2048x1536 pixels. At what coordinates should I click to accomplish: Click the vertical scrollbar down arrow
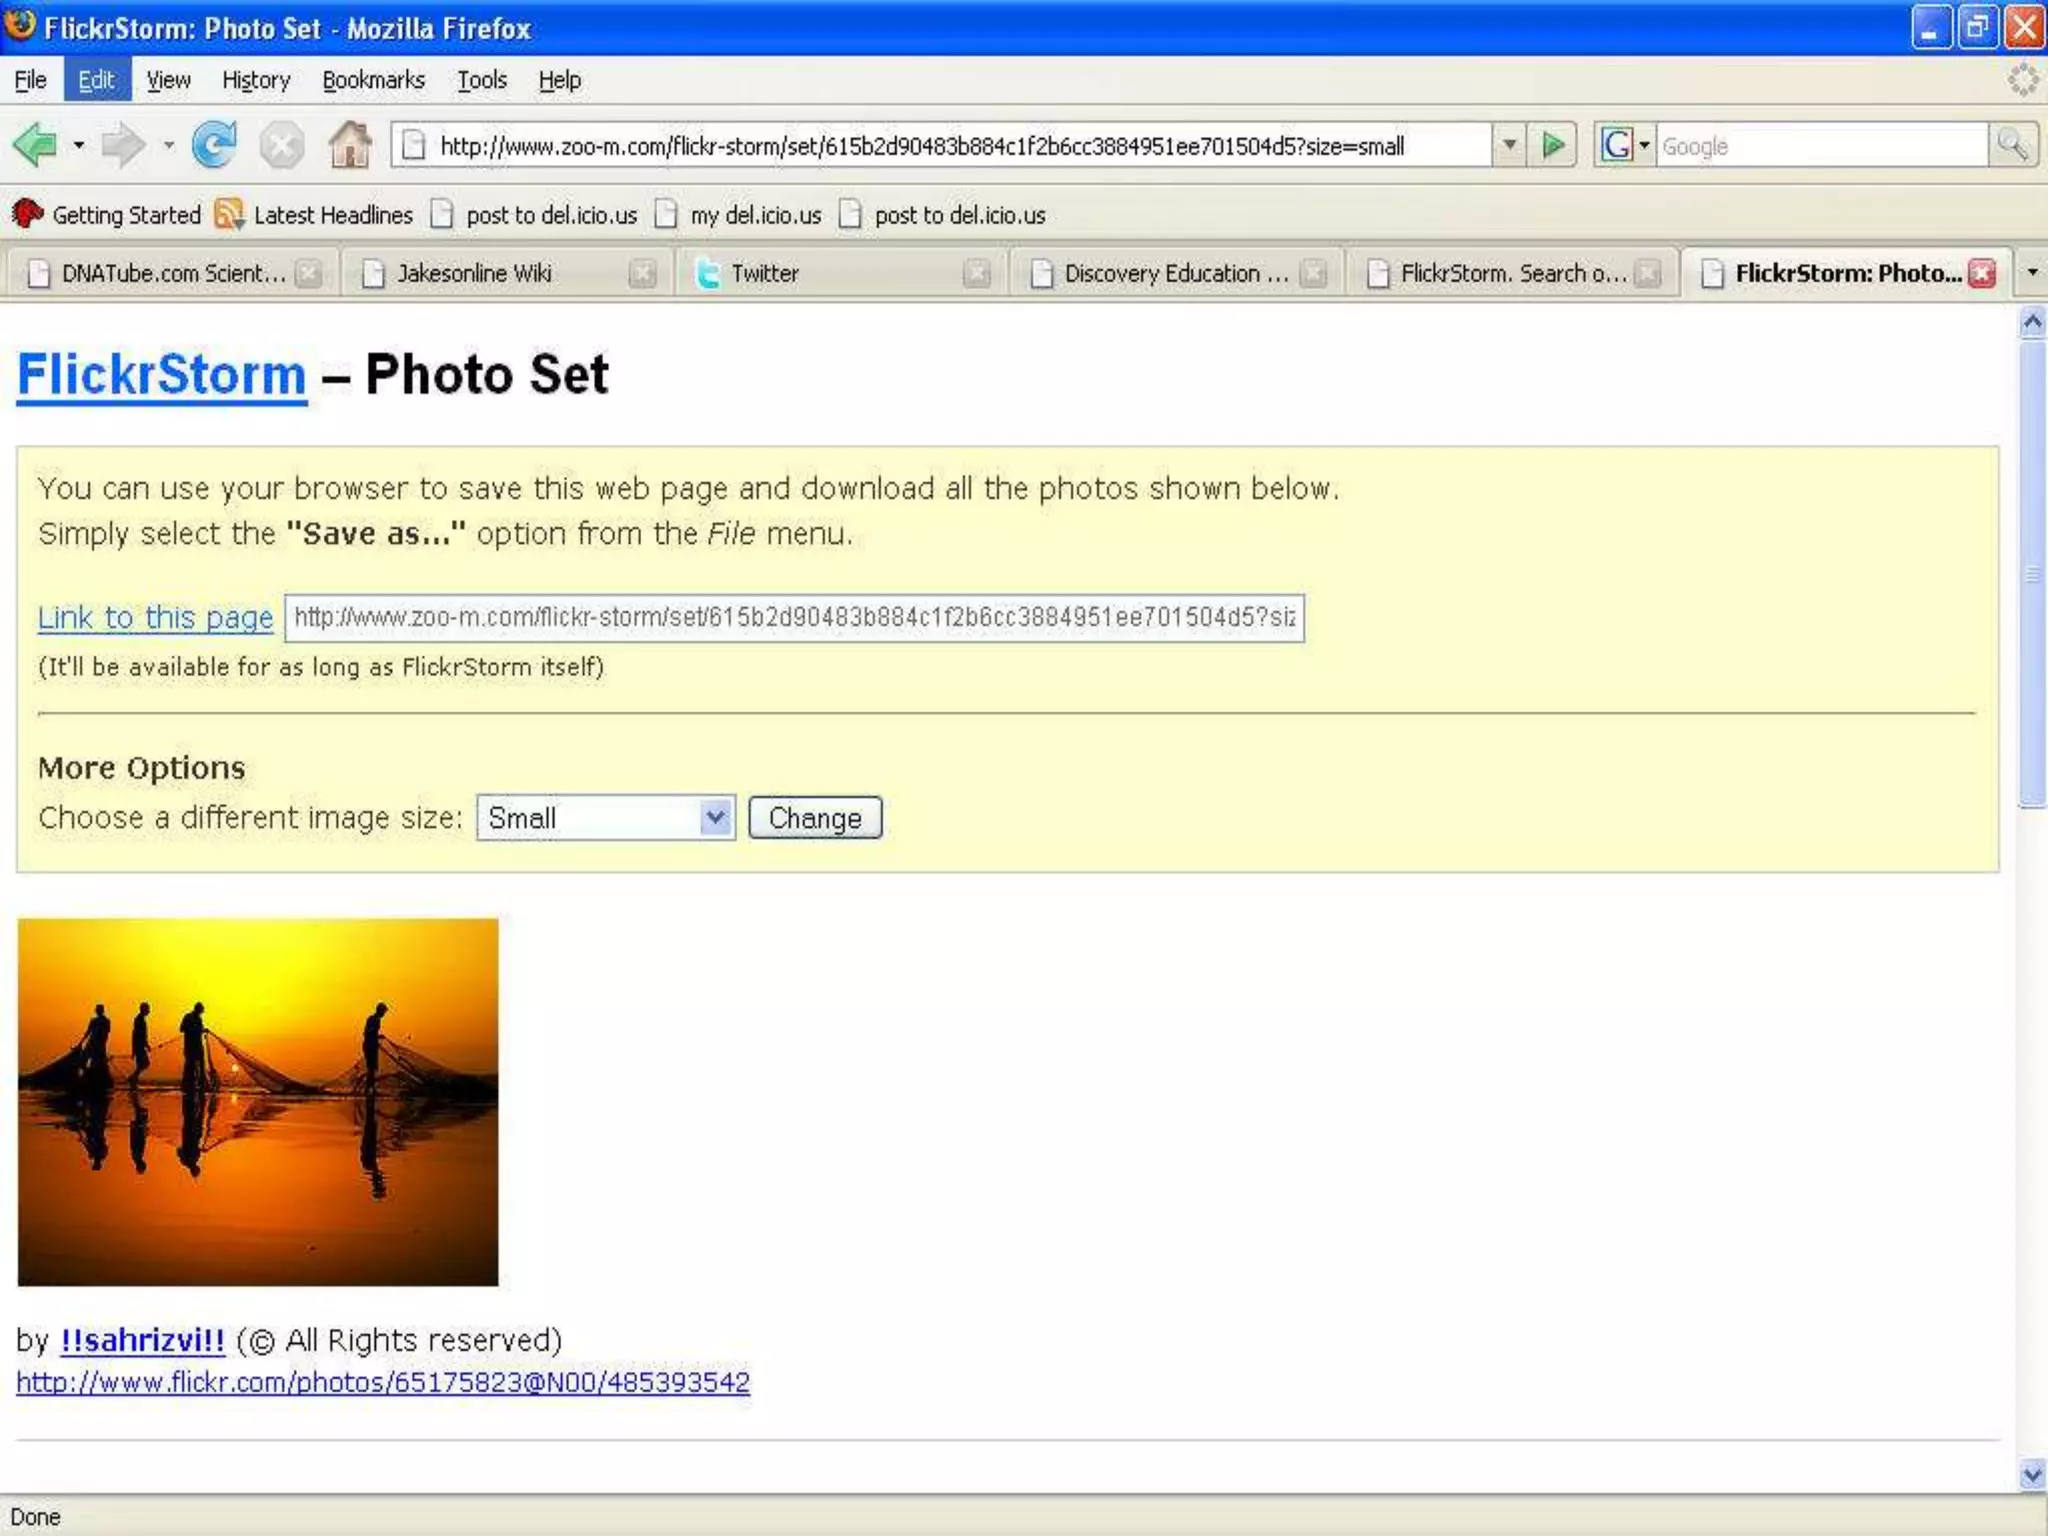click(2031, 1474)
